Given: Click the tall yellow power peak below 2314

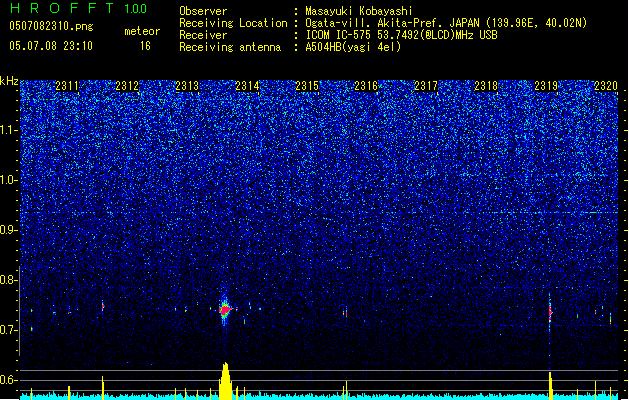Looking at the screenshot, I should point(225,381).
